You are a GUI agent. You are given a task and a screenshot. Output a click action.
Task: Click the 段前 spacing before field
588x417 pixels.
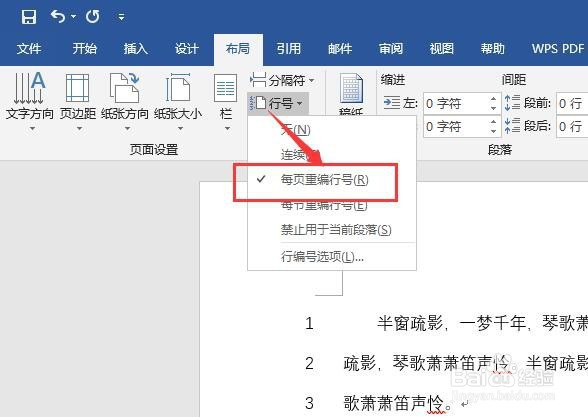coord(572,104)
